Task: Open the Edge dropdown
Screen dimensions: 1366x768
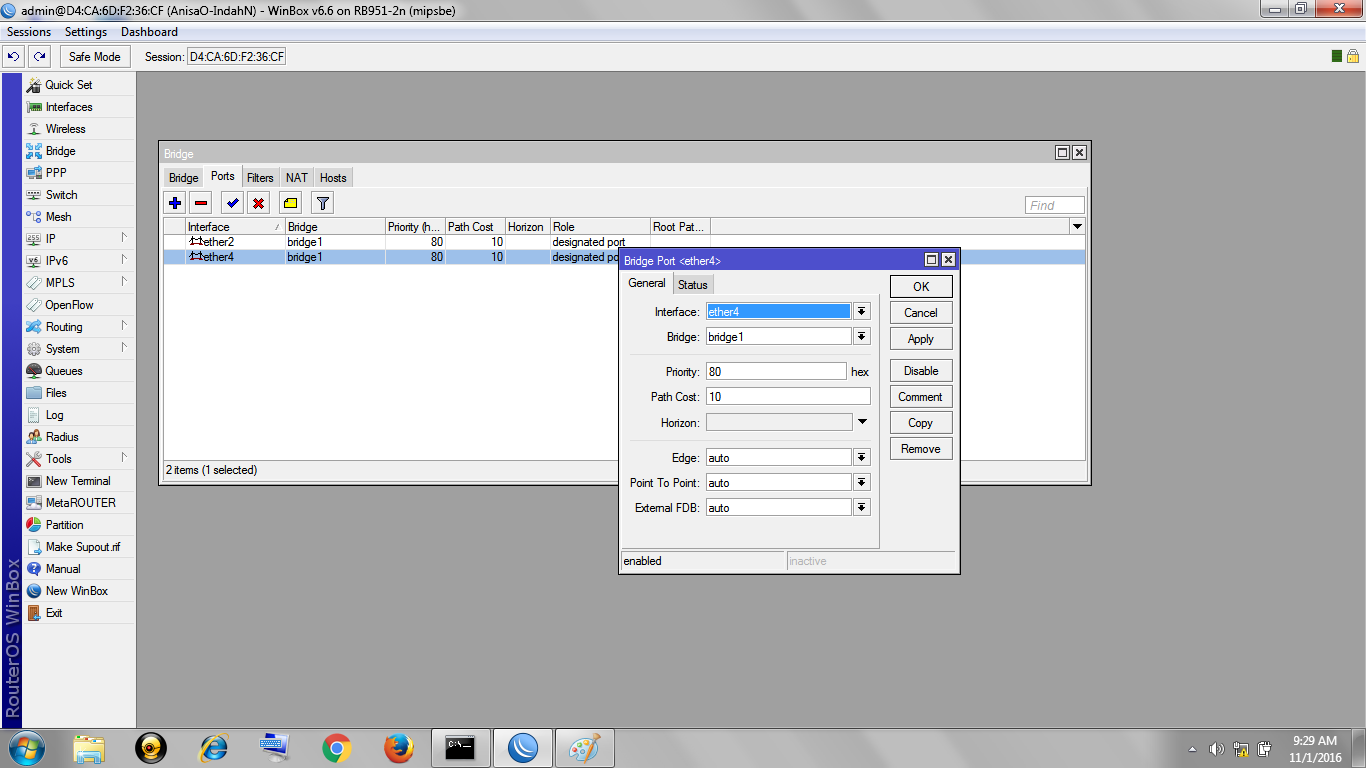Action: pyautogui.click(x=861, y=457)
